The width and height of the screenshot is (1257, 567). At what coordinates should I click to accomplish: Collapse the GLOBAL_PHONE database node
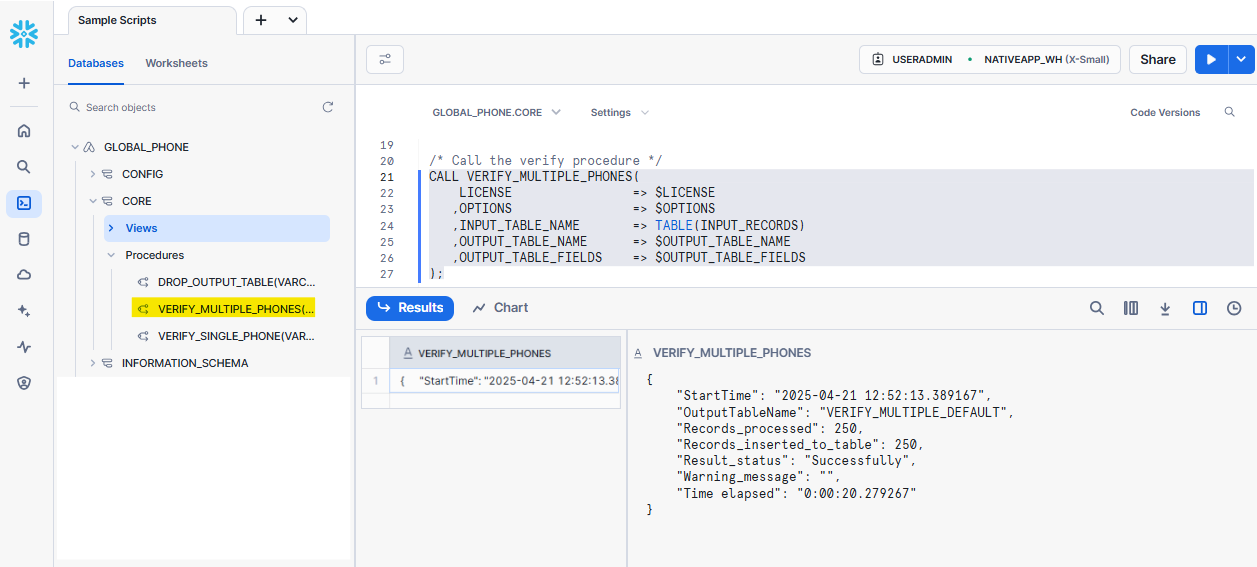click(x=75, y=147)
